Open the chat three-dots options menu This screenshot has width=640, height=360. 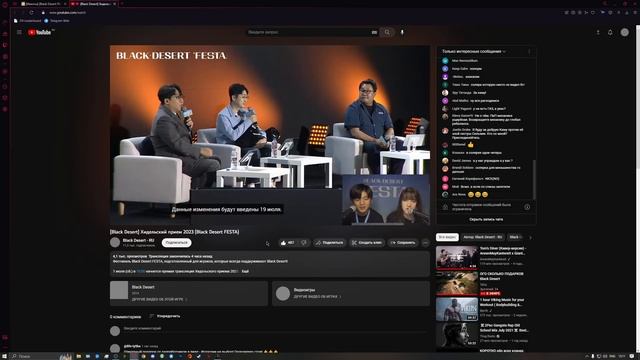pyautogui.click(x=529, y=51)
